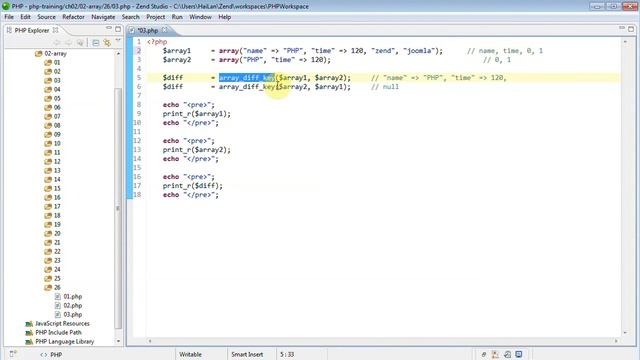The image size is (640, 360).
Task: Toggle Link with Editor in PHP Explorer
Action: tap(107, 42)
